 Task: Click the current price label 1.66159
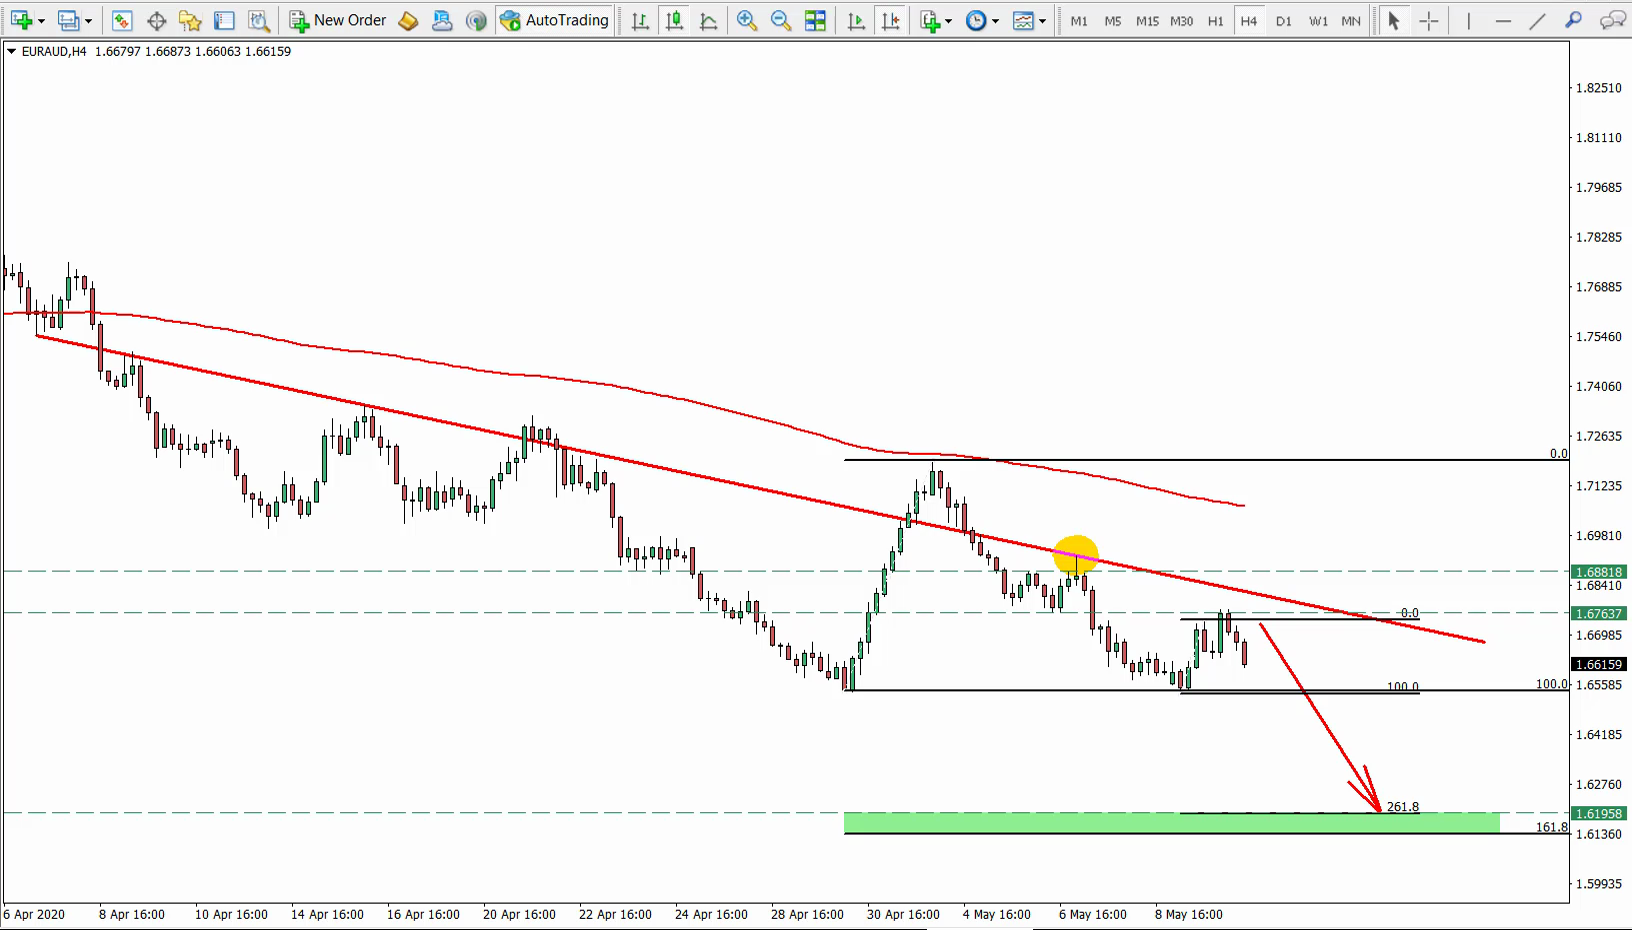pos(1598,665)
